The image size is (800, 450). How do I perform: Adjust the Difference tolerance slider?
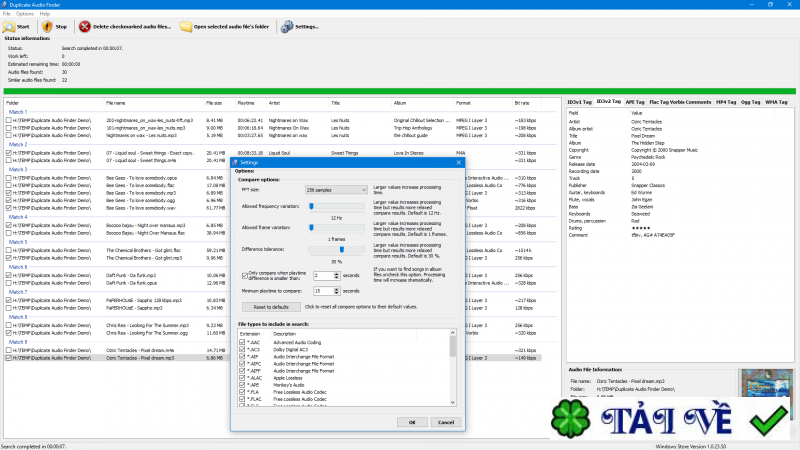tap(341, 250)
